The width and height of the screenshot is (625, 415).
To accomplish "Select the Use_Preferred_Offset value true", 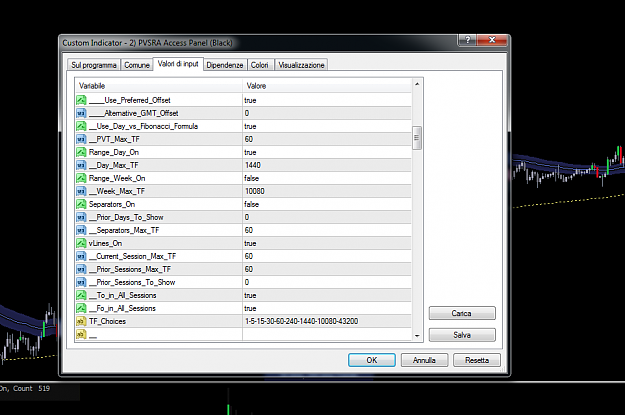I will [x=250, y=100].
